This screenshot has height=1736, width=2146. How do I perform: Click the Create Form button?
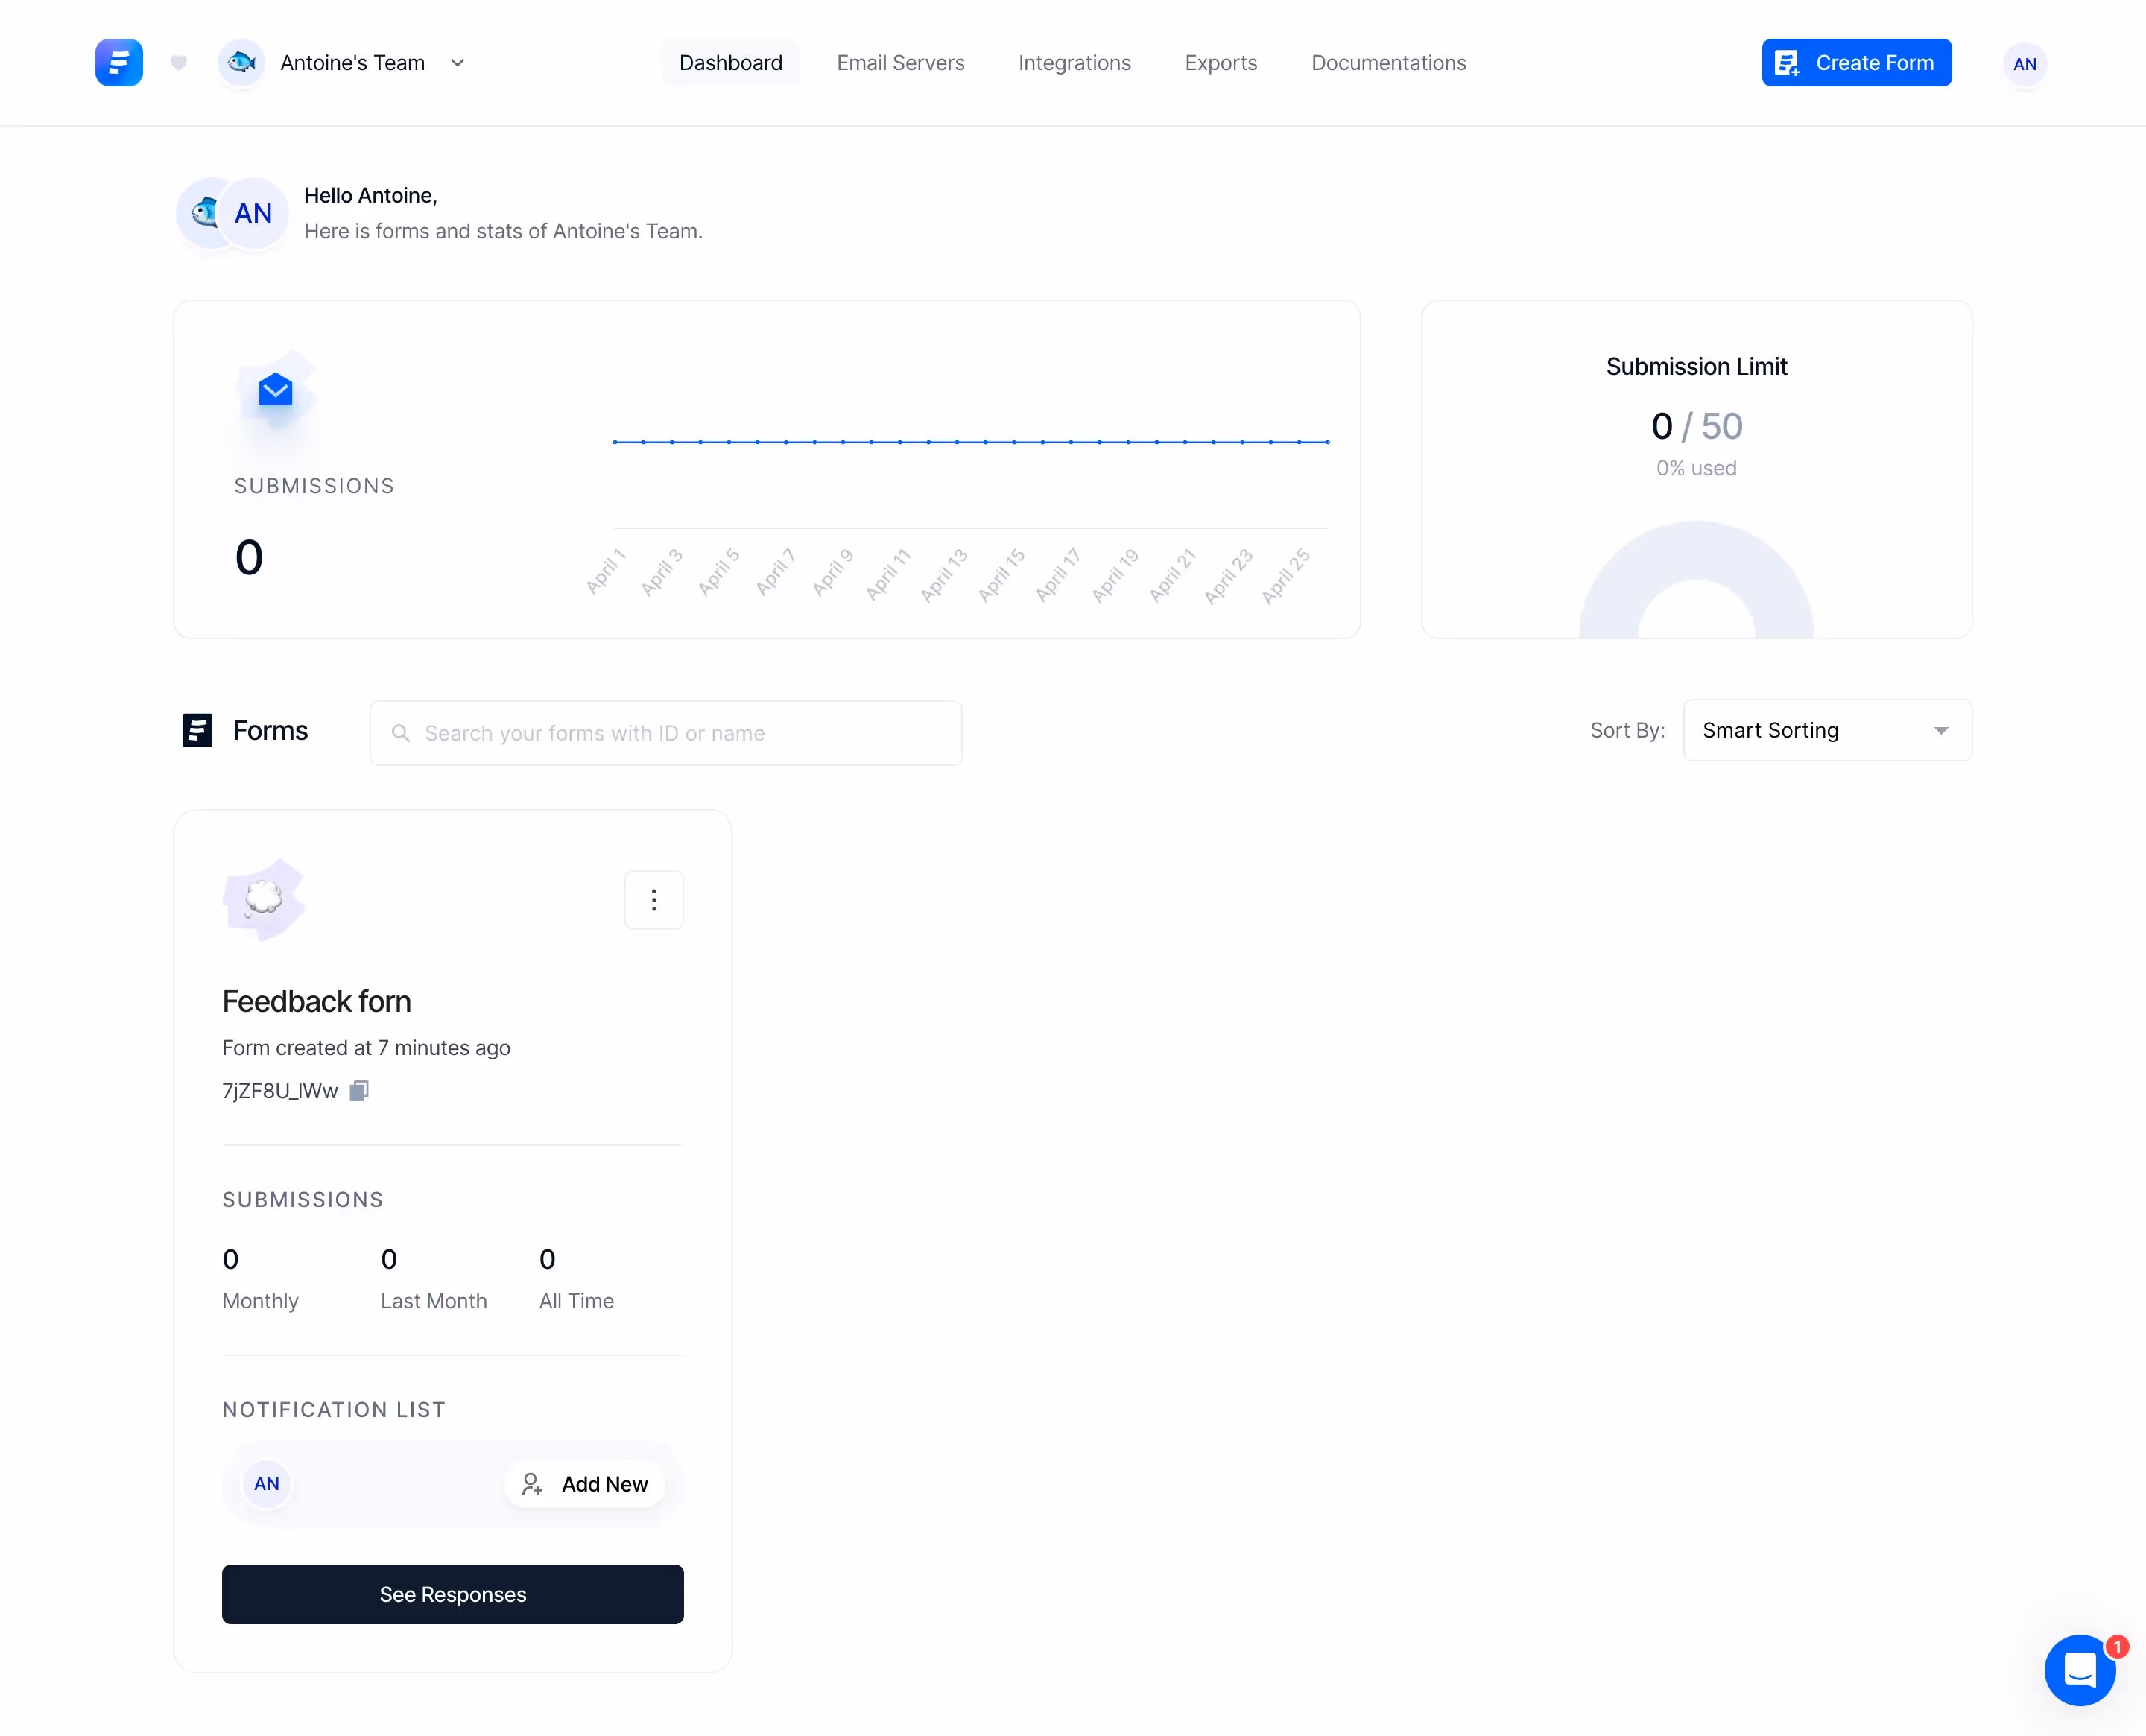click(1855, 62)
